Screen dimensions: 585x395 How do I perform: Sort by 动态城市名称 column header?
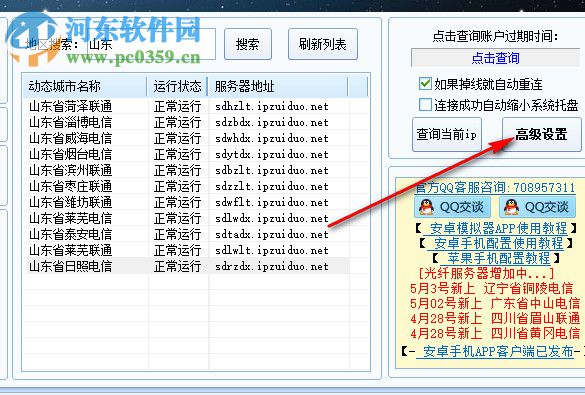[x=84, y=86]
